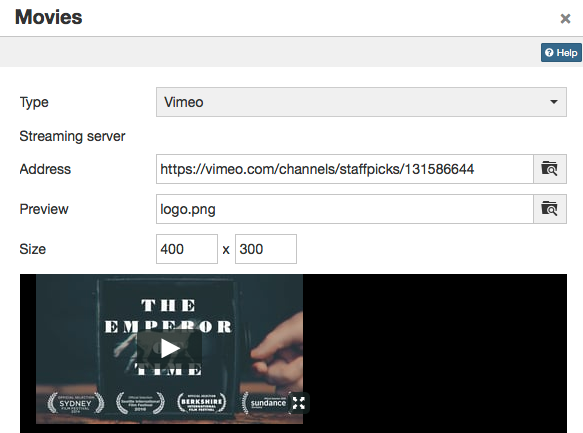583x433 pixels.
Task: Click the height field showing 300
Action: [x=266, y=249]
